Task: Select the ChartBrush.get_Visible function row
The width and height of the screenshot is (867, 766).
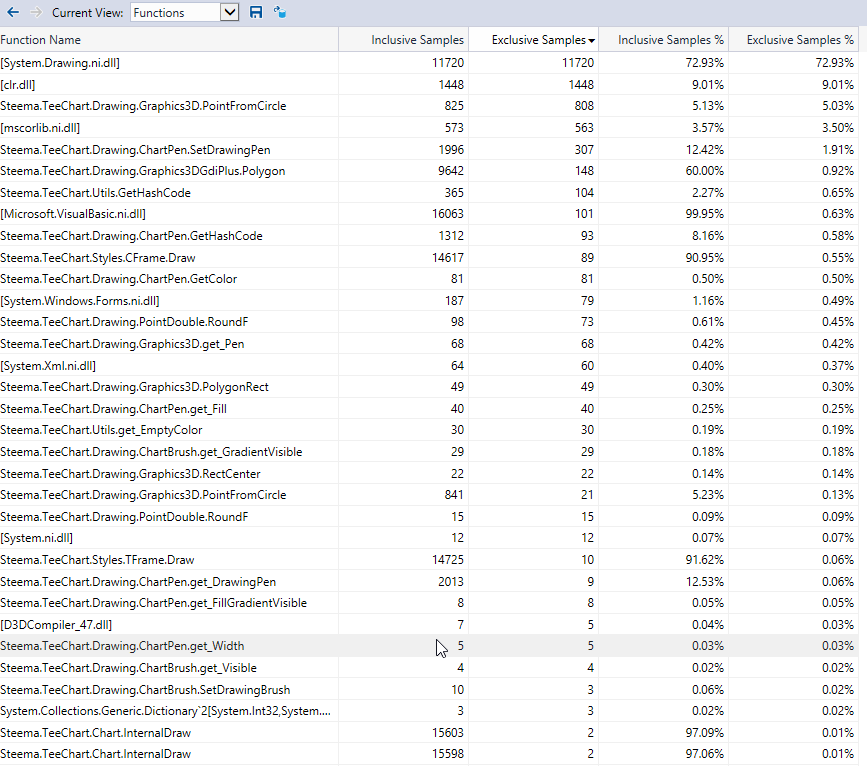Action: pyautogui.click(x=429, y=668)
